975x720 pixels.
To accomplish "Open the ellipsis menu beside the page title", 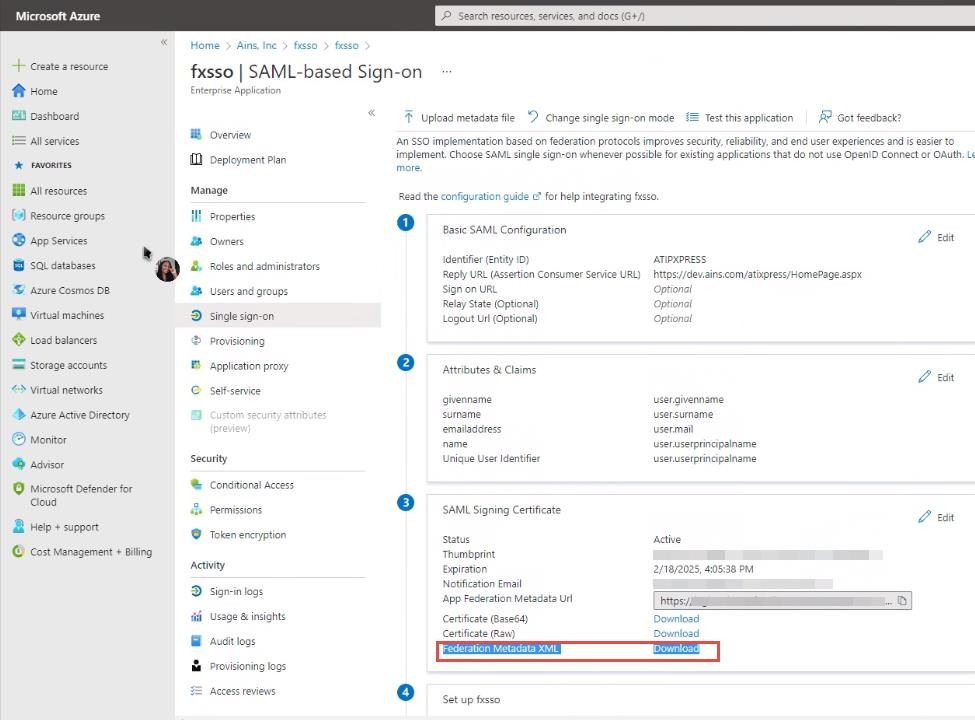I will tap(446, 72).
